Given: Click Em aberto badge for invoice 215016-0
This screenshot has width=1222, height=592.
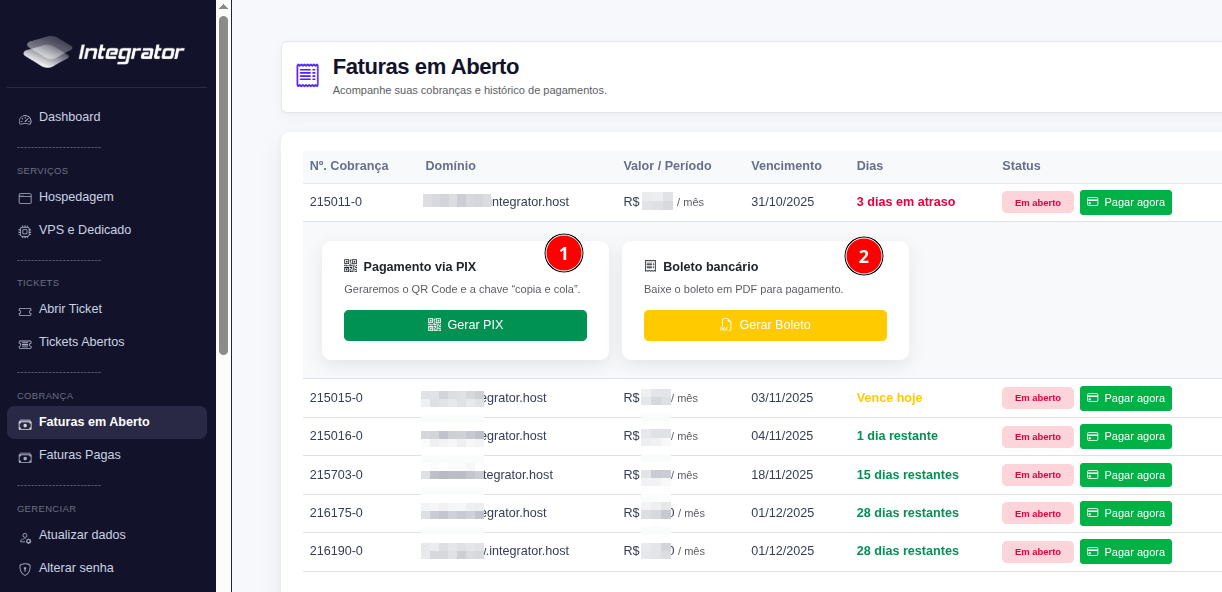Looking at the screenshot, I should (x=1037, y=437).
